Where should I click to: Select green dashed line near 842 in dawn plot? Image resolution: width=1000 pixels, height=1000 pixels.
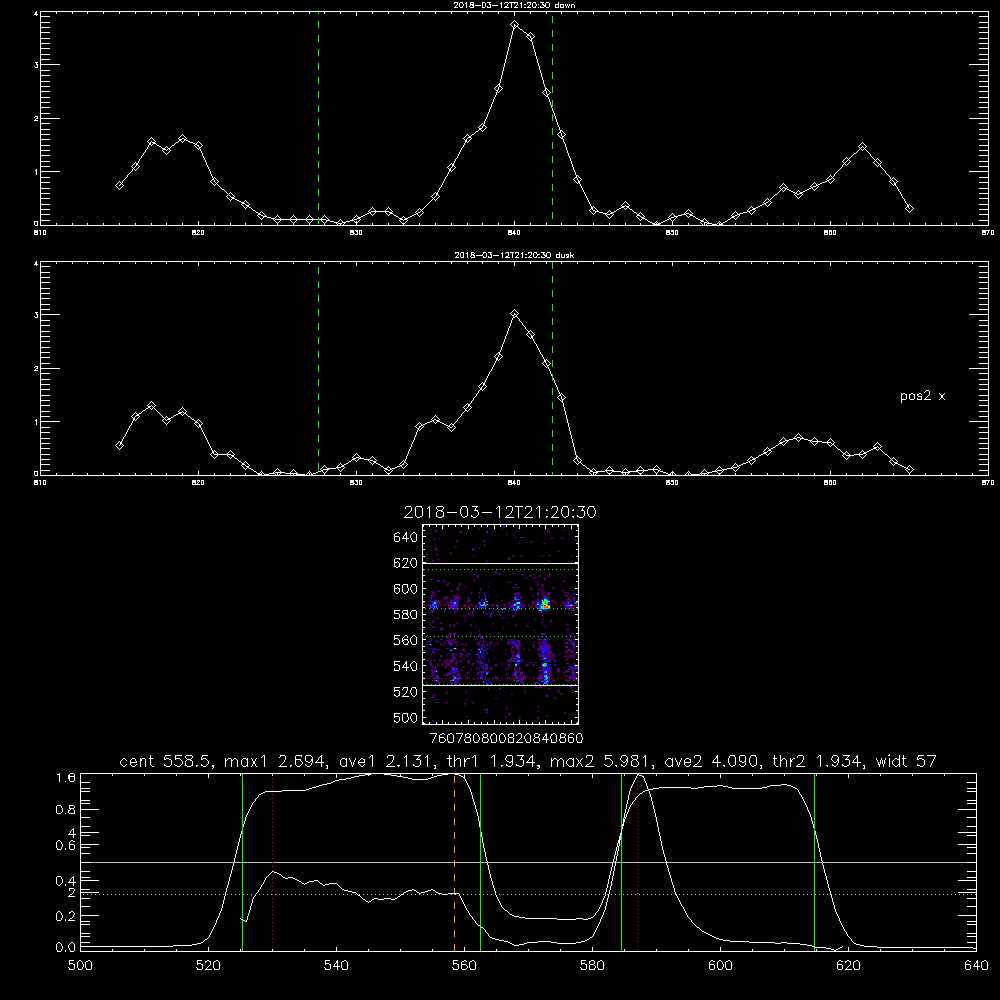552,119
